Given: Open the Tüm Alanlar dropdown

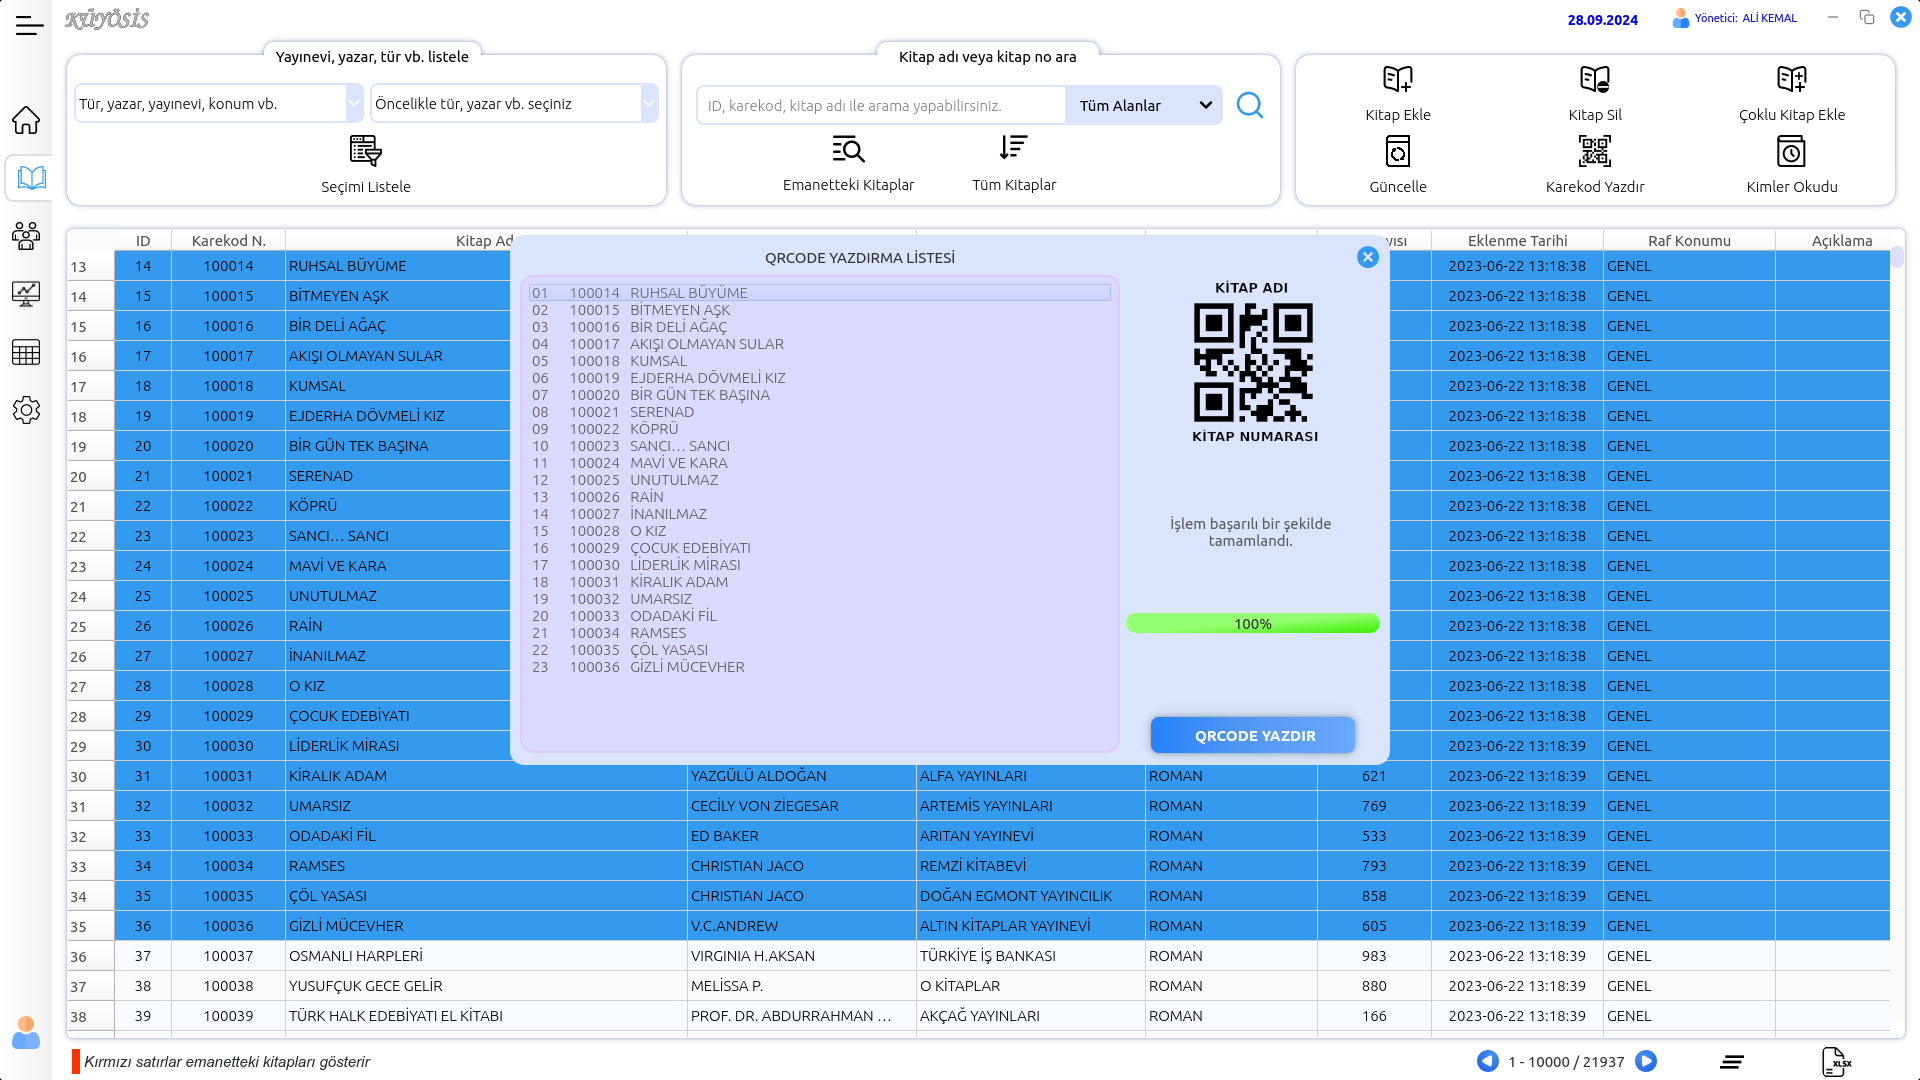Looking at the screenshot, I should tap(1144, 105).
